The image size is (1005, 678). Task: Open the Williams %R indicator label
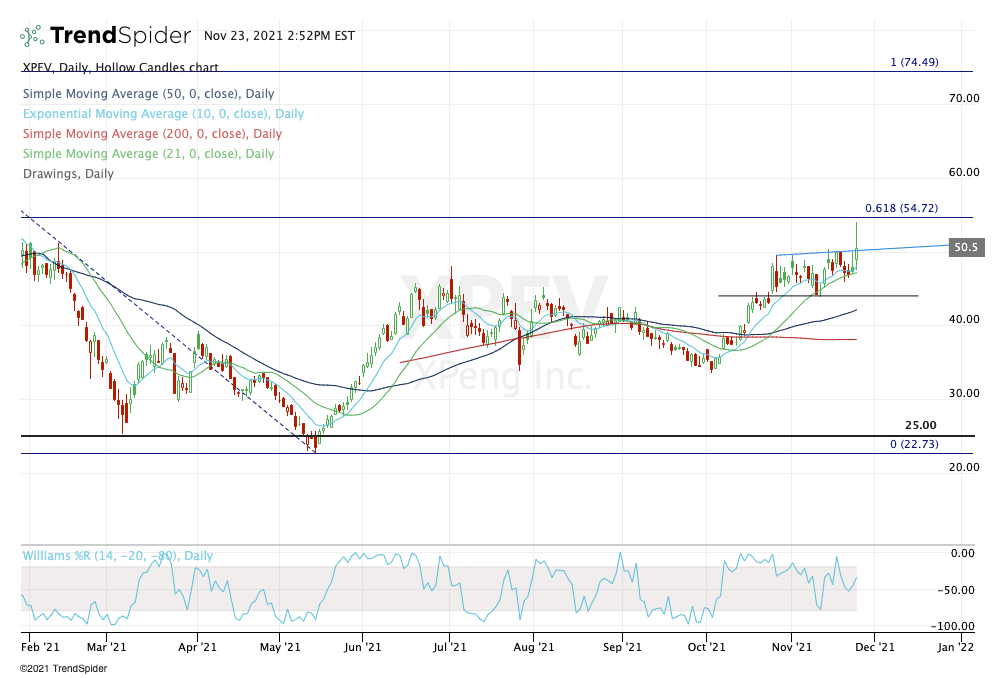[x=118, y=556]
